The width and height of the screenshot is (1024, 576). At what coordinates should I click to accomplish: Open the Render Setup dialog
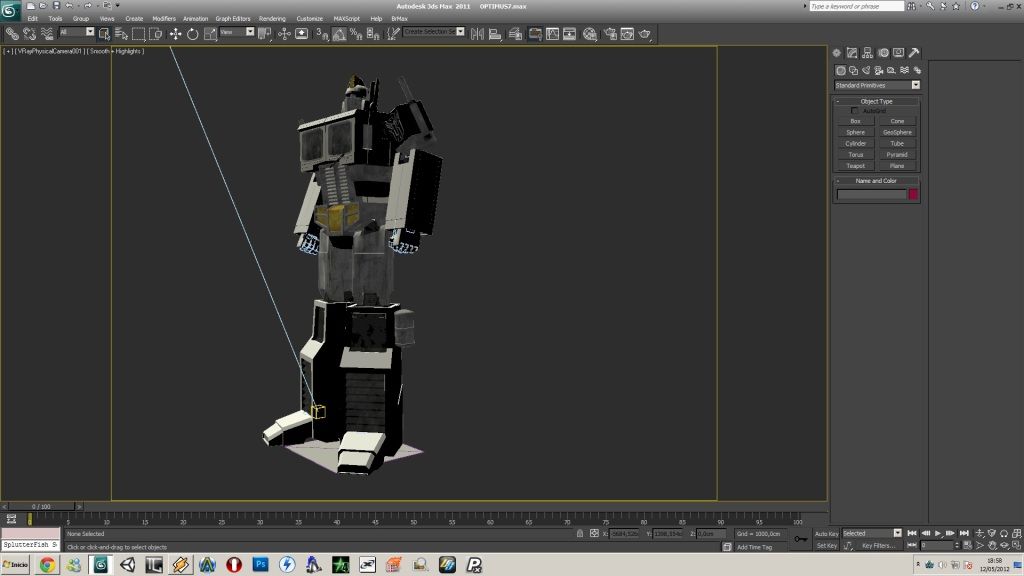[x=610, y=34]
